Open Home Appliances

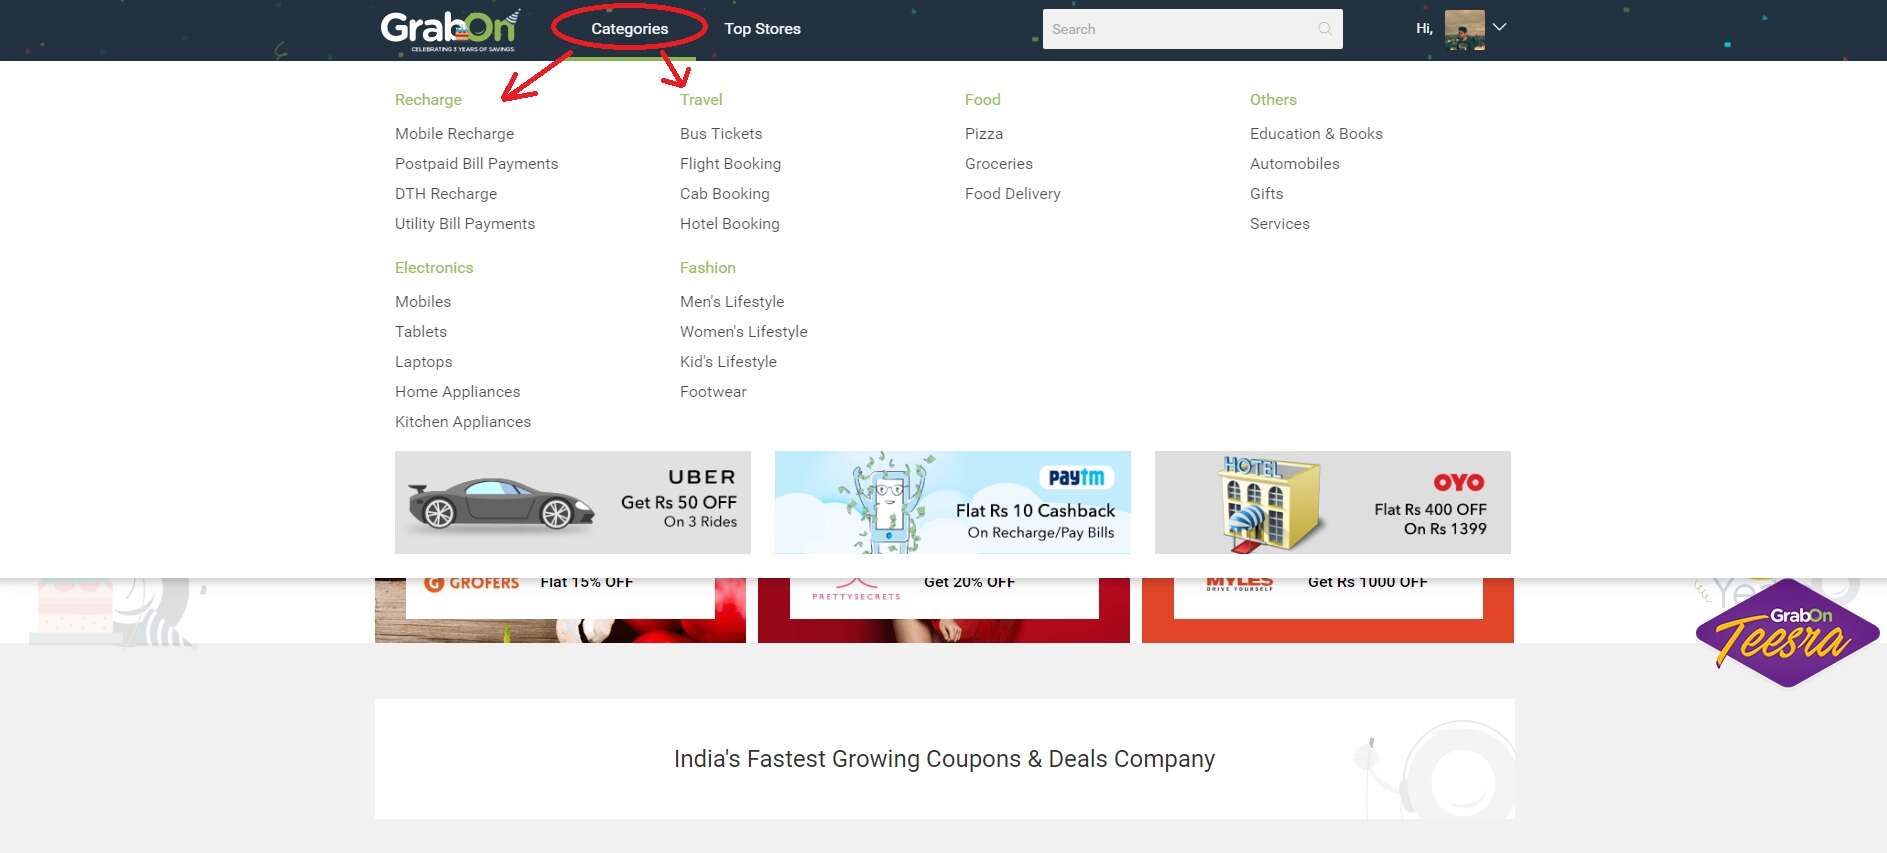tap(458, 392)
